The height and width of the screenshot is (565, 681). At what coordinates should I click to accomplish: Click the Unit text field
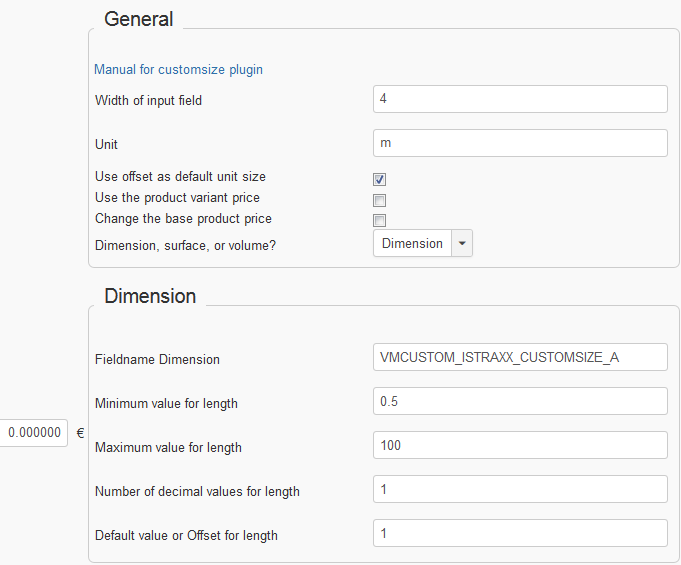pyautogui.click(x=520, y=143)
